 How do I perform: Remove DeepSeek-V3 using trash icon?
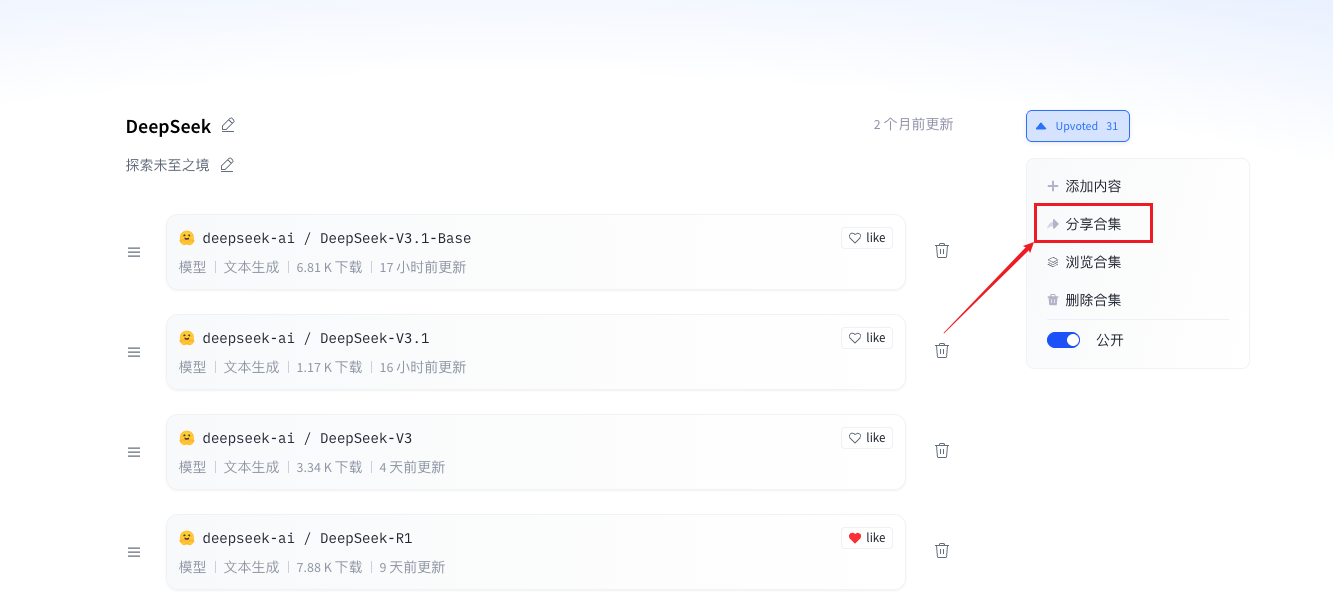(941, 451)
